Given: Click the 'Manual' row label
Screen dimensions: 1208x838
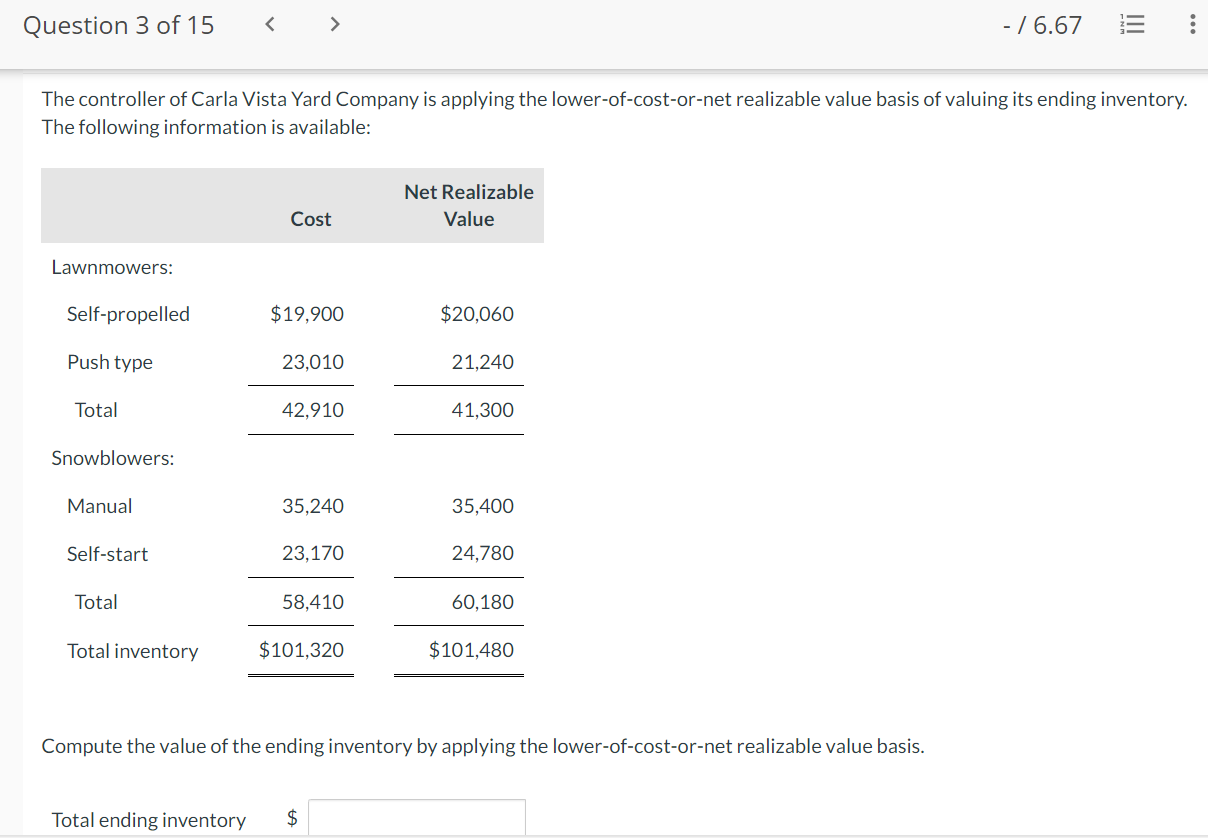Looking at the screenshot, I should pyautogui.click(x=99, y=506).
